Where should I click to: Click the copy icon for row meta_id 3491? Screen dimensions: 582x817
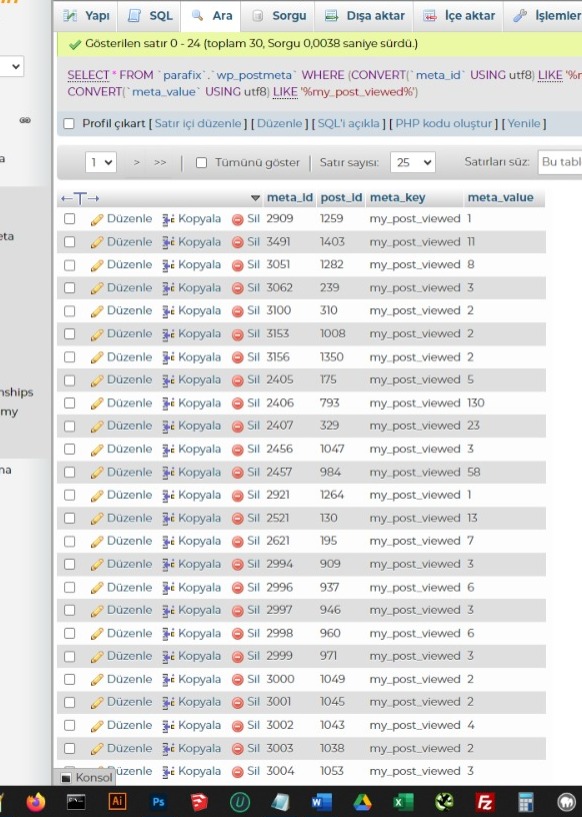[x=168, y=242]
